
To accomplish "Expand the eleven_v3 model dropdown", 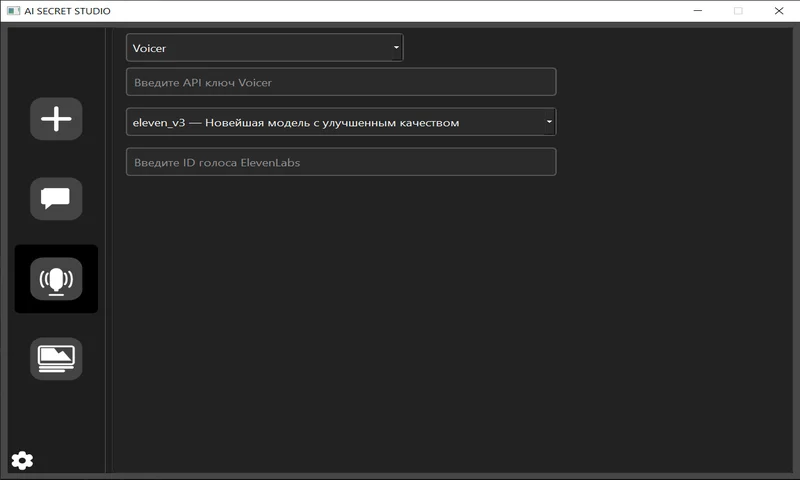I will coord(341,122).
